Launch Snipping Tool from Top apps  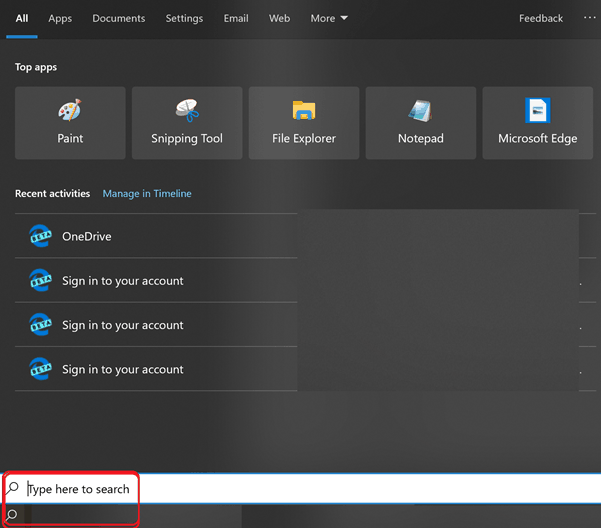(187, 123)
